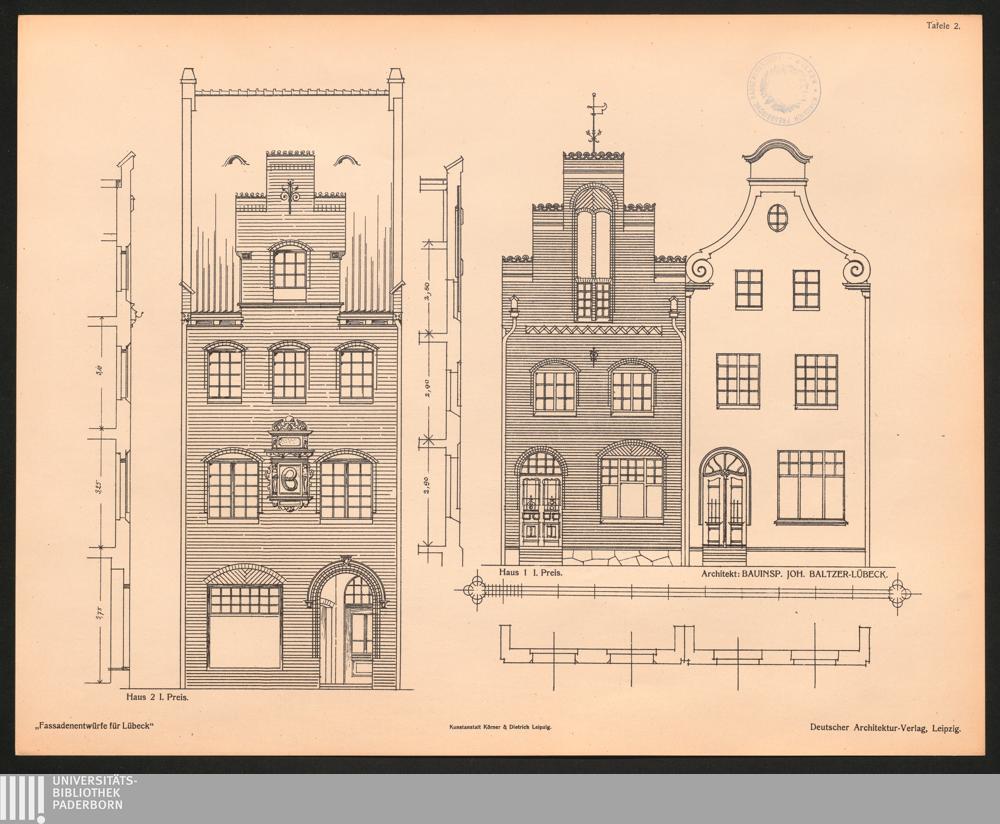Click the rosette at the scale bar's right end
1000x824 pixels.
click(x=900, y=593)
